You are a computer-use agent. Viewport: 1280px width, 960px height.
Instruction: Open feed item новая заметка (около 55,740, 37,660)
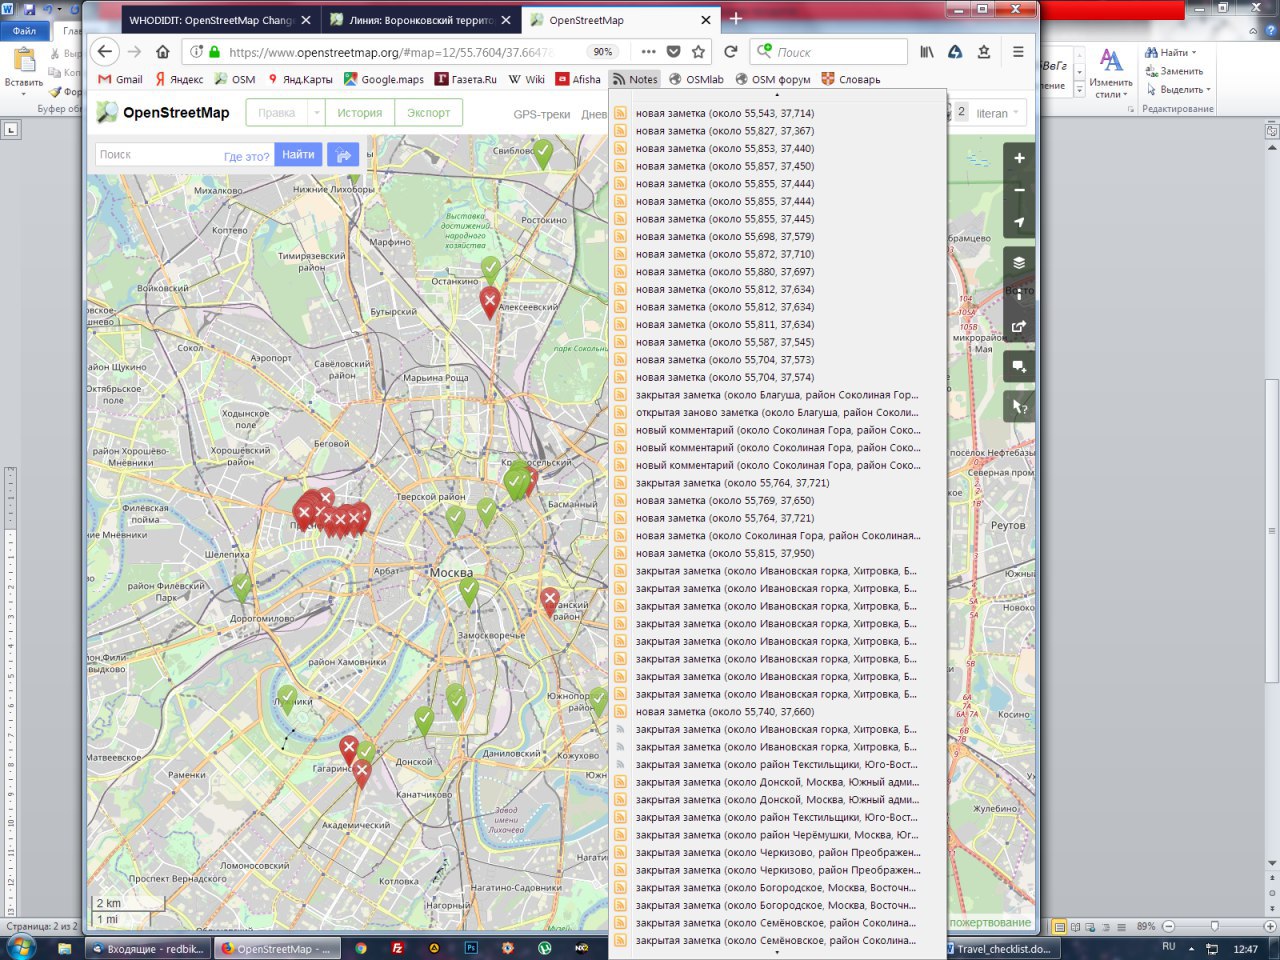click(x=725, y=712)
